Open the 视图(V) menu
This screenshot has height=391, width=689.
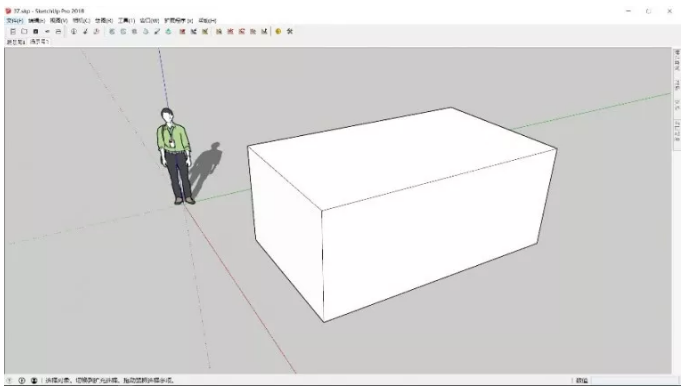click(x=58, y=21)
